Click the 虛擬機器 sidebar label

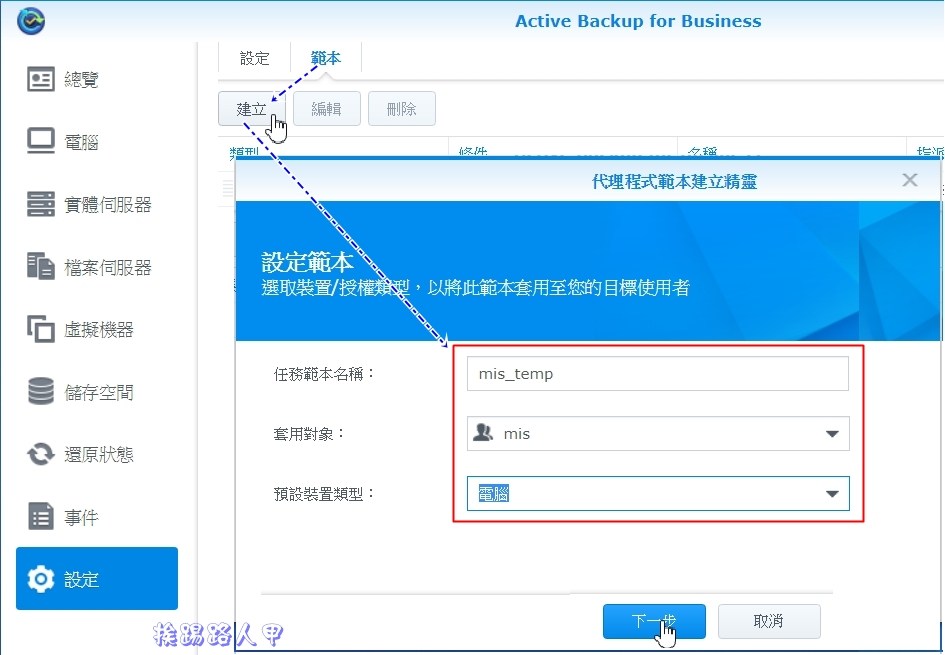coord(99,330)
